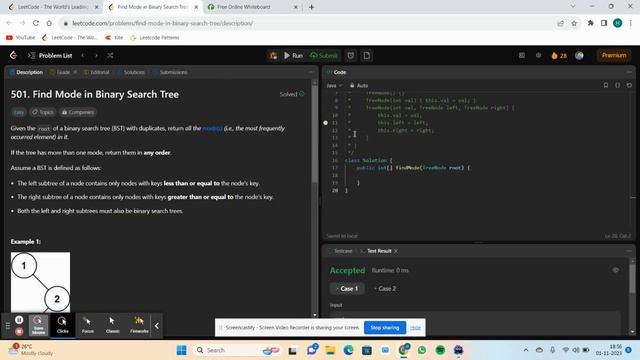Select the Easy difficulty tag
The width and height of the screenshot is (640, 360).
(x=19, y=112)
